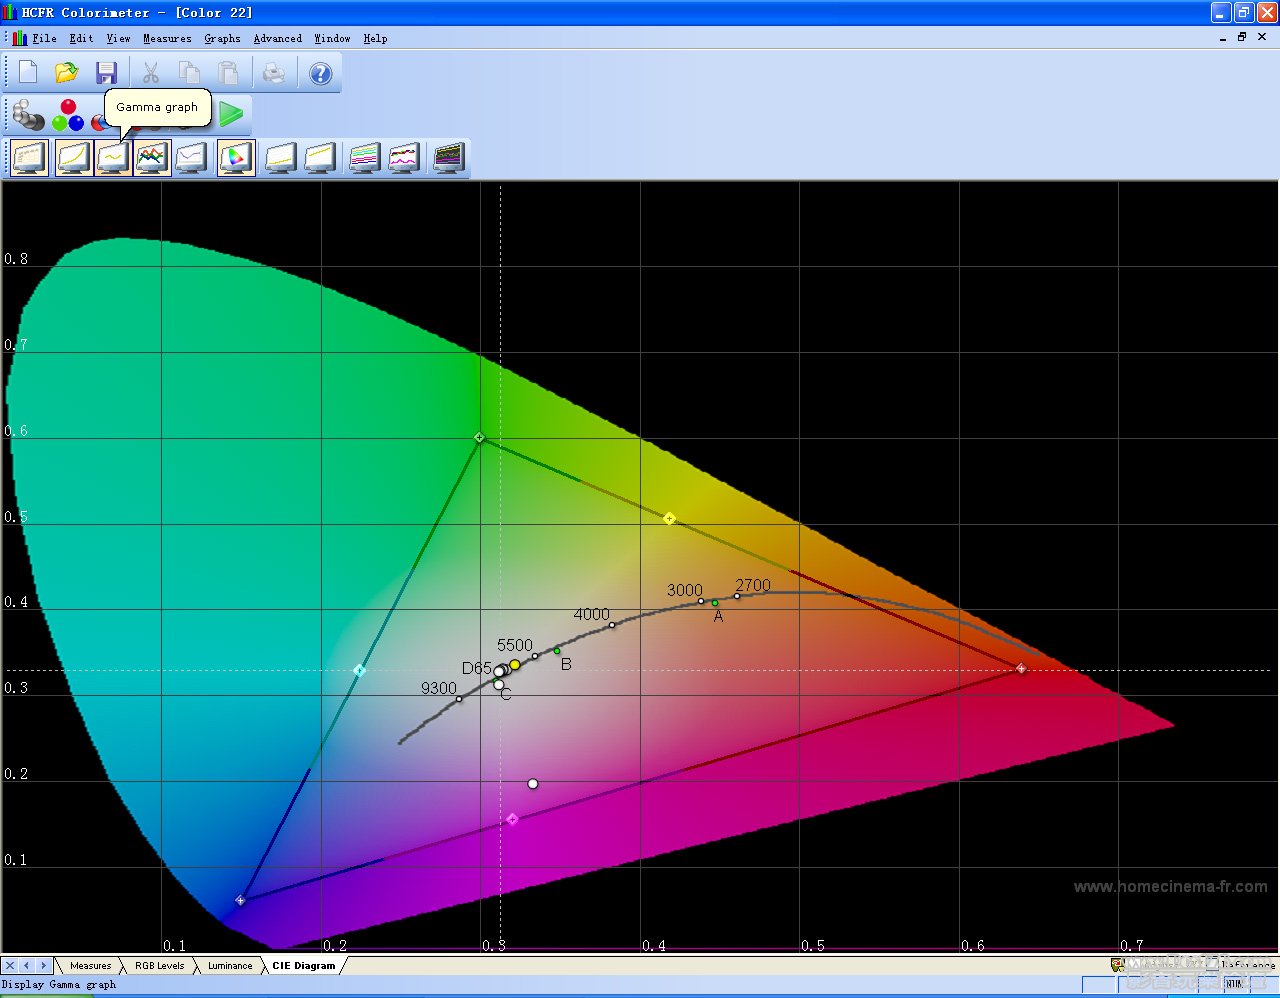
Task: Close the current tab with bottom X button
Action: point(10,966)
